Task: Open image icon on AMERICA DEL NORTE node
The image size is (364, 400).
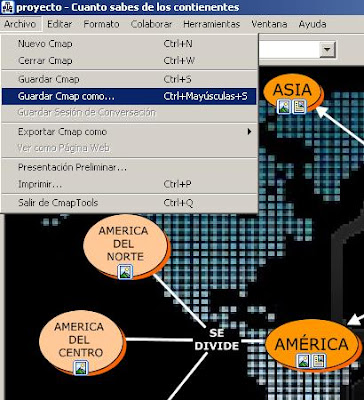Action: point(125,272)
